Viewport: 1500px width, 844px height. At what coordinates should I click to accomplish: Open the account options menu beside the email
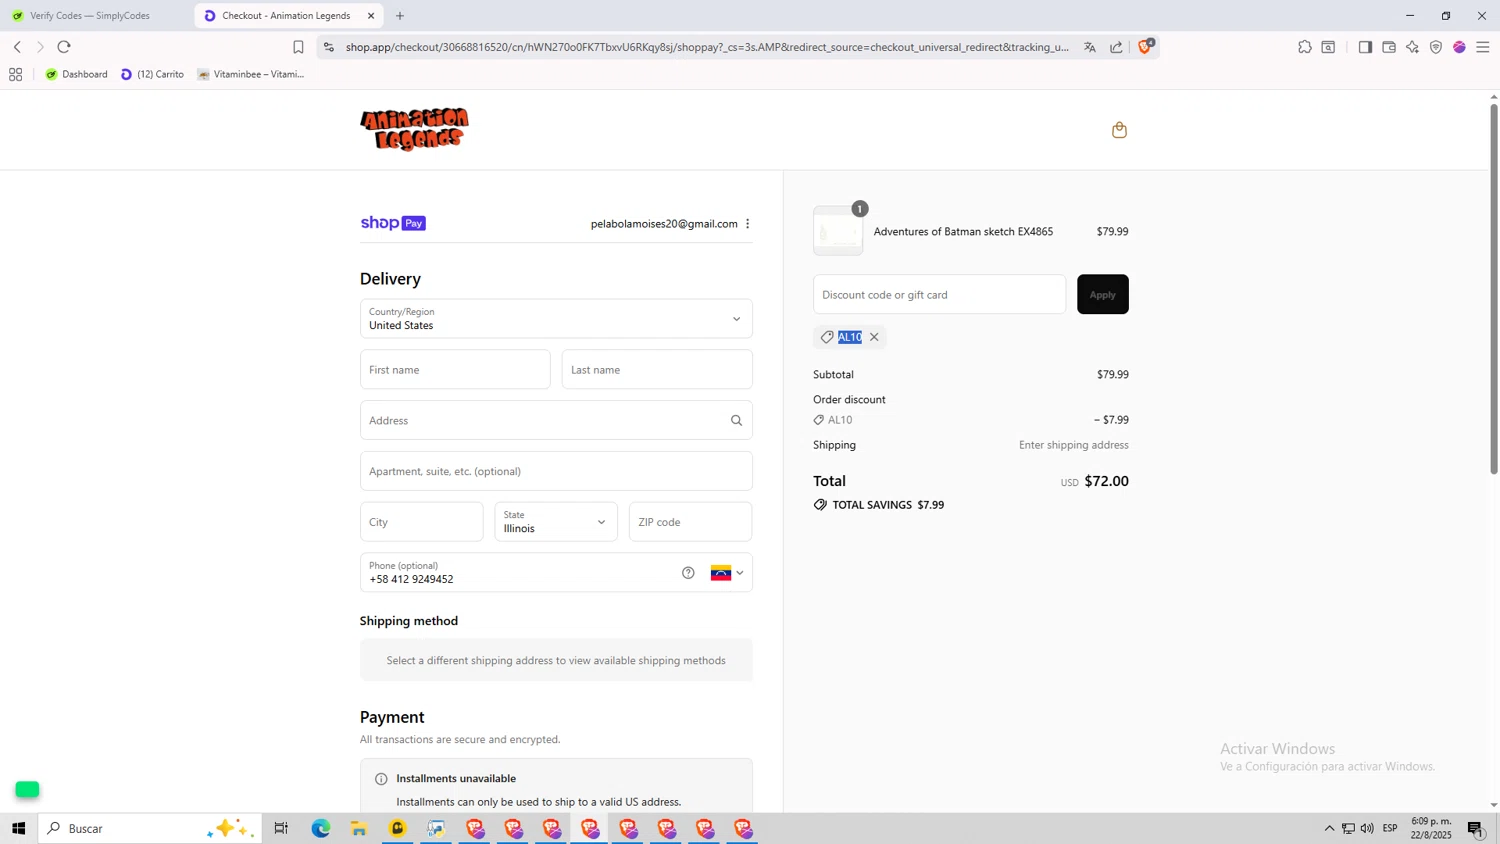(748, 224)
